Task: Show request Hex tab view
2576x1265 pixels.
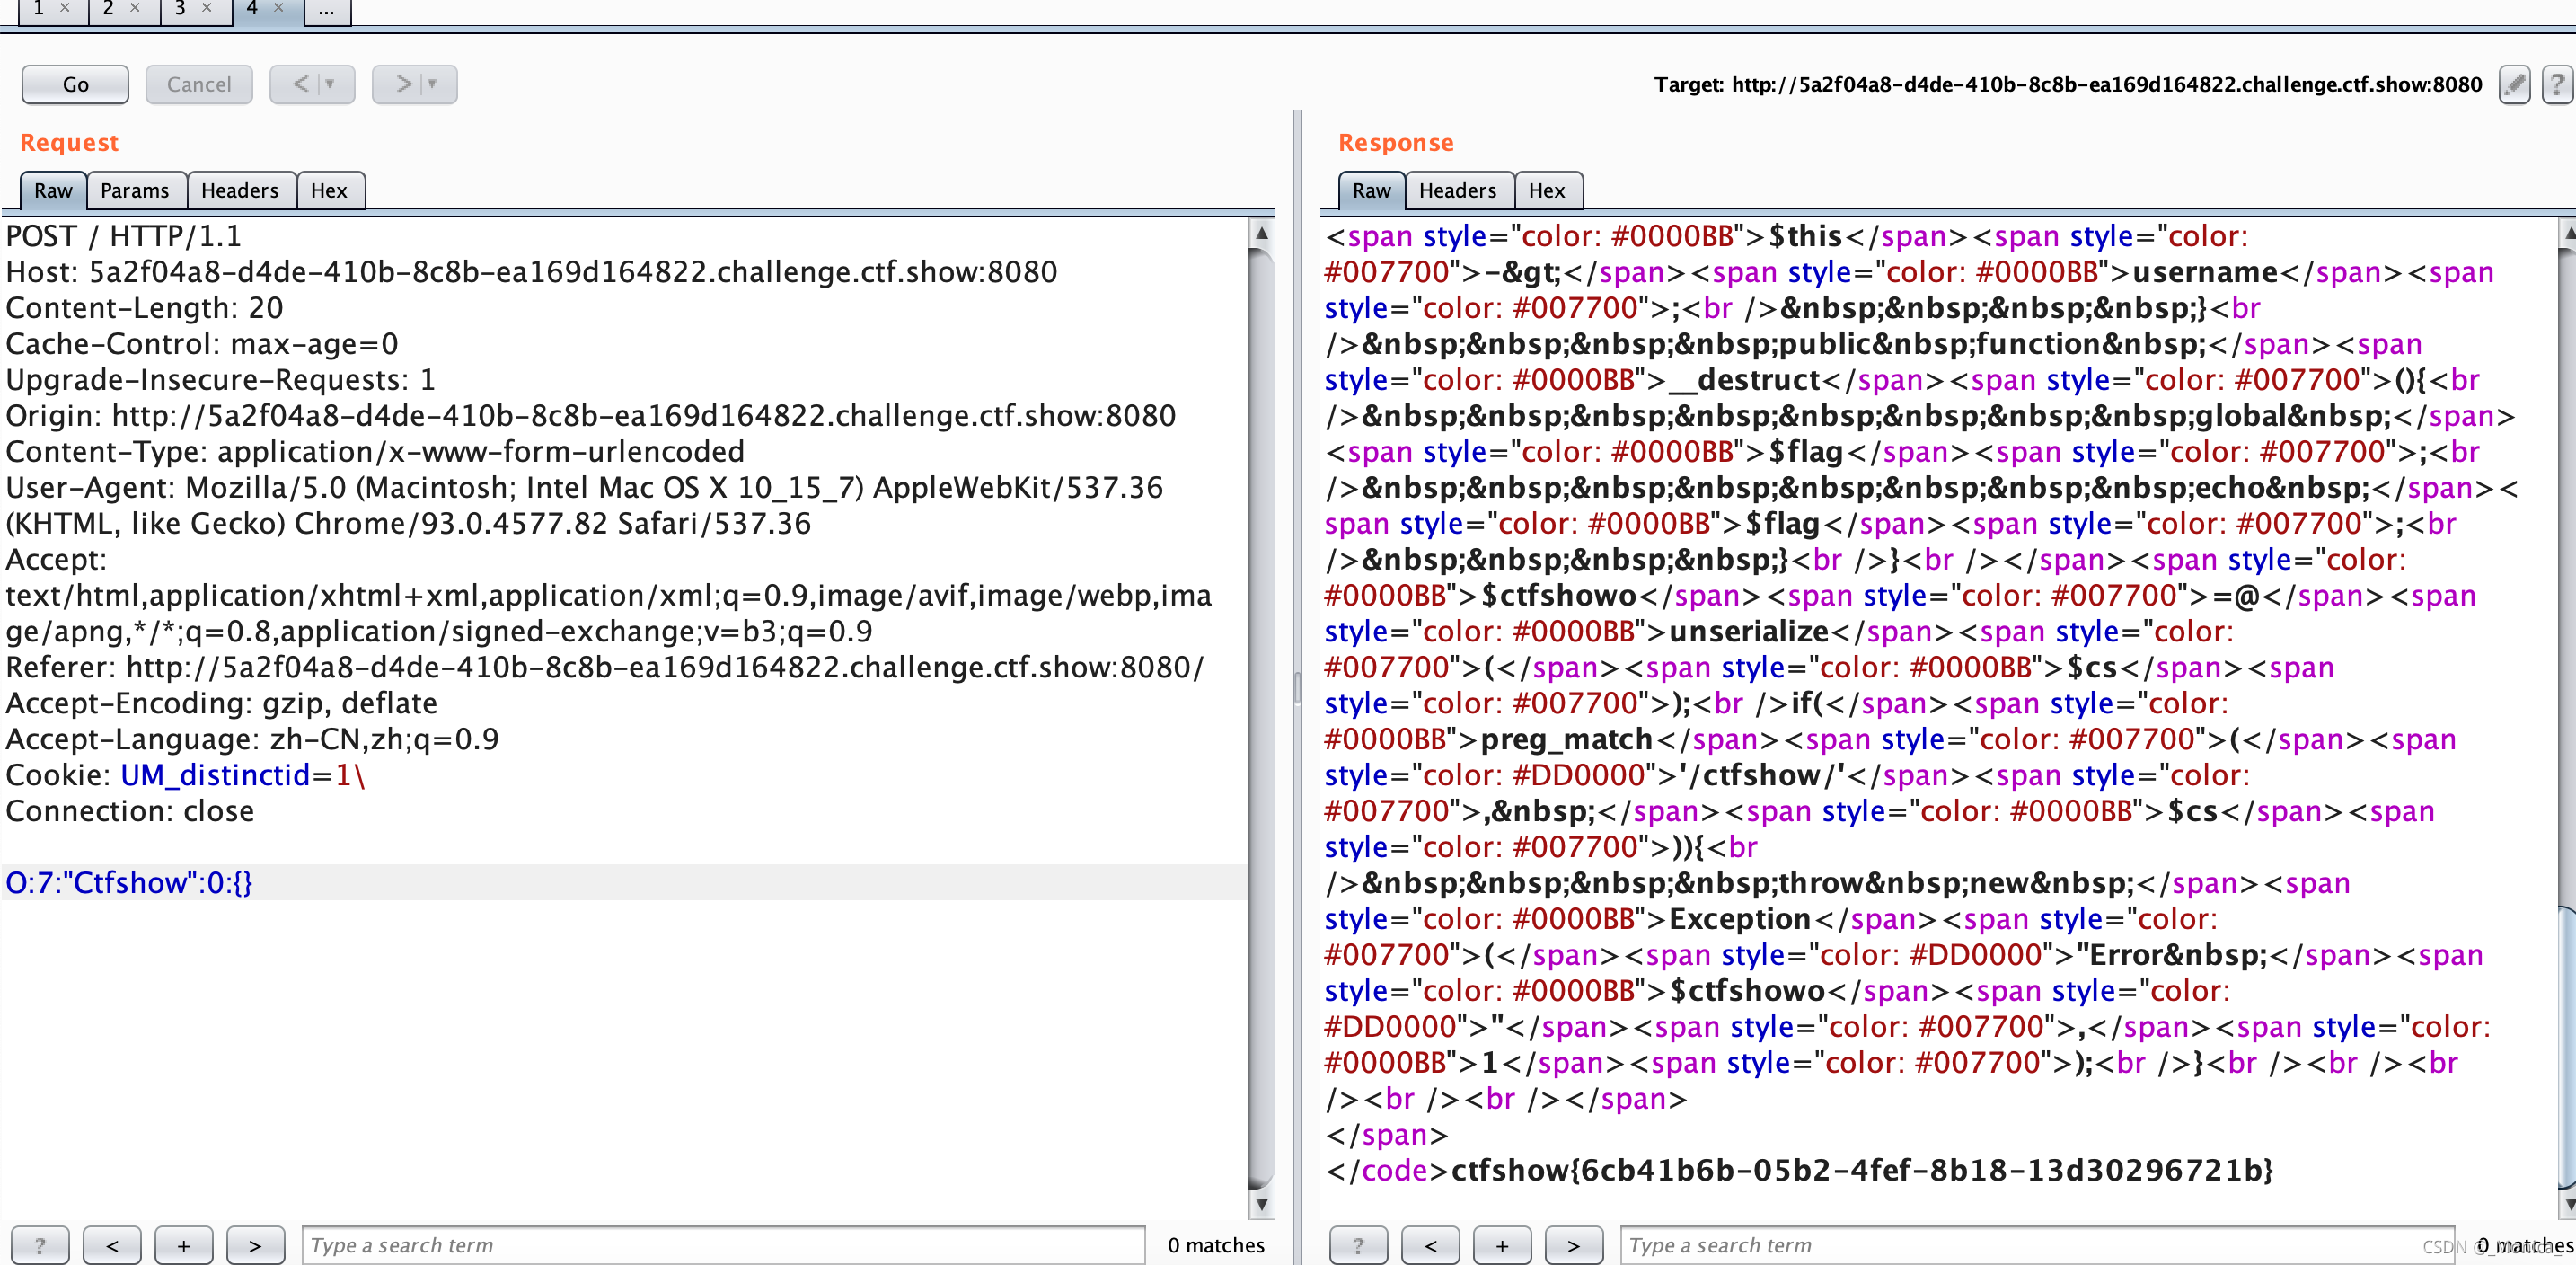Action: click(x=328, y=191)
